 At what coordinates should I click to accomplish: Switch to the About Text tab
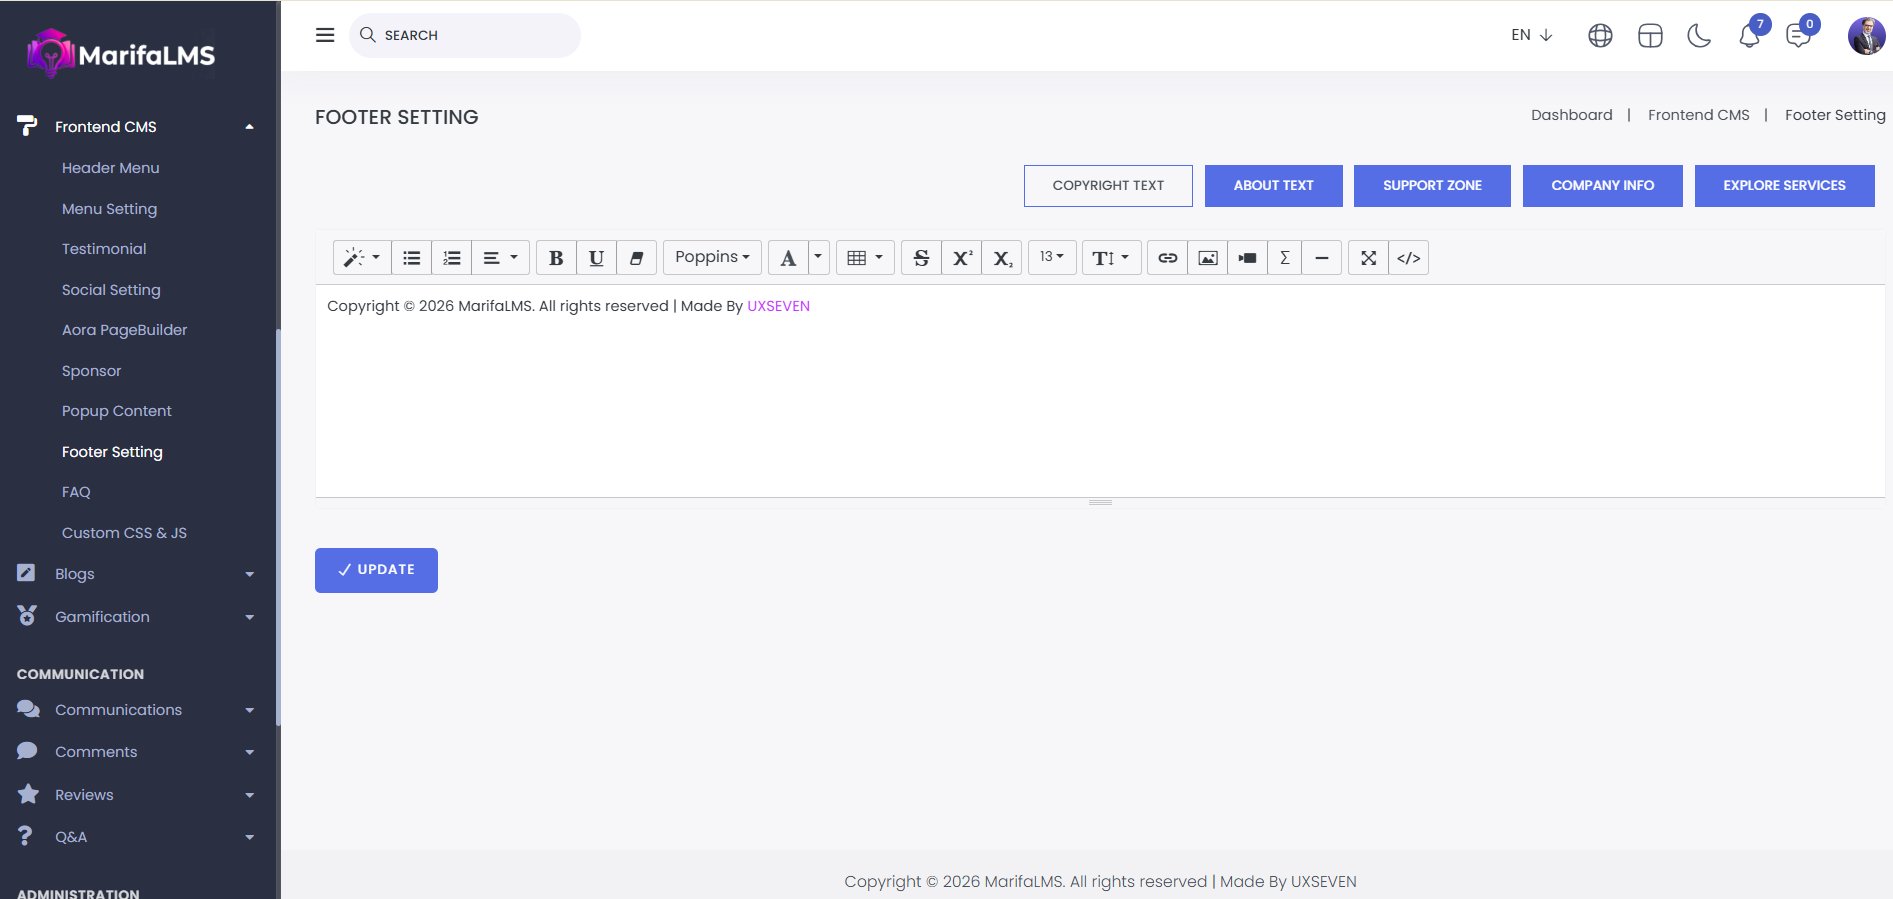click(x=1273, y=186)
